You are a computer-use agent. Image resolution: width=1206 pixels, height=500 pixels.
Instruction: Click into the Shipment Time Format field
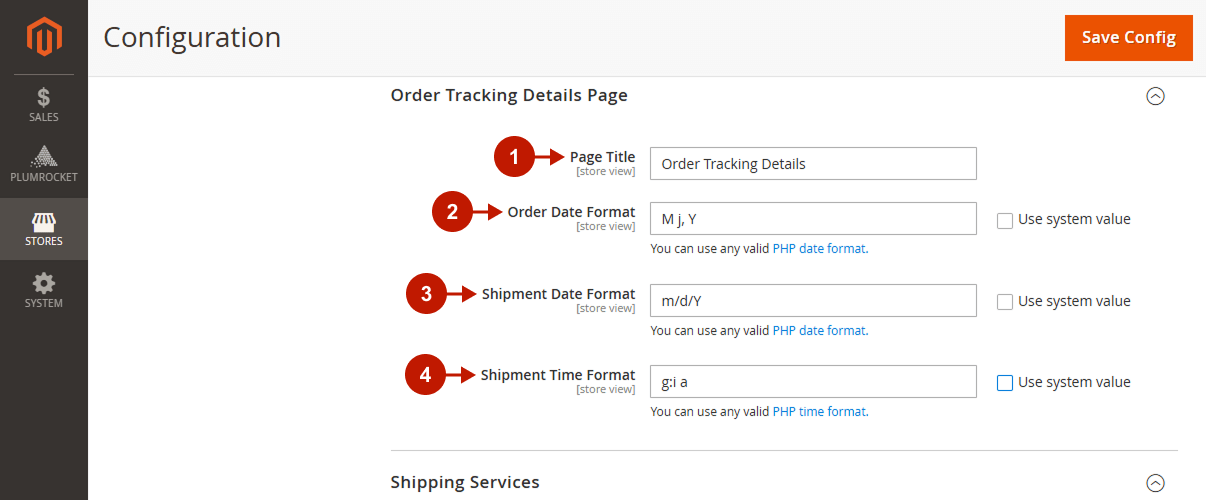813,381
